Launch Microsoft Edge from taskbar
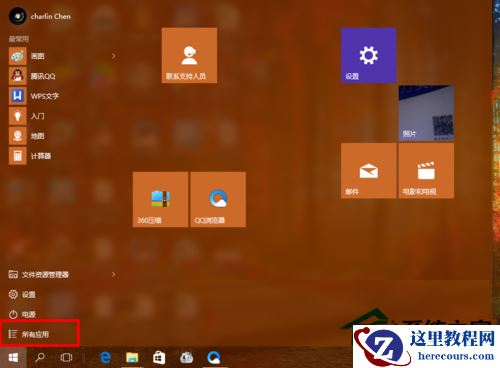The height and width of the screenshot is (368, 500). (106, 358)
